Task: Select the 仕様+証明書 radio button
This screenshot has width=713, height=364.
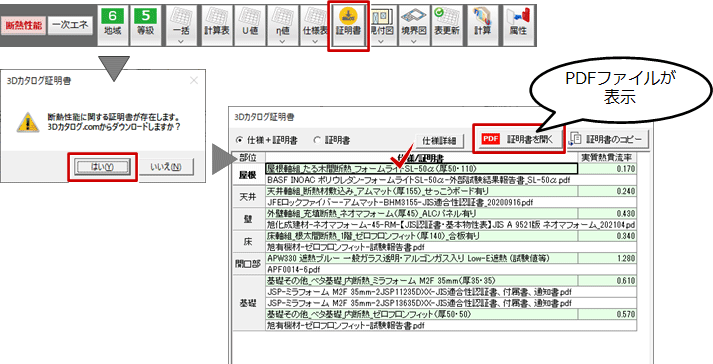Action: pos(266,141)
